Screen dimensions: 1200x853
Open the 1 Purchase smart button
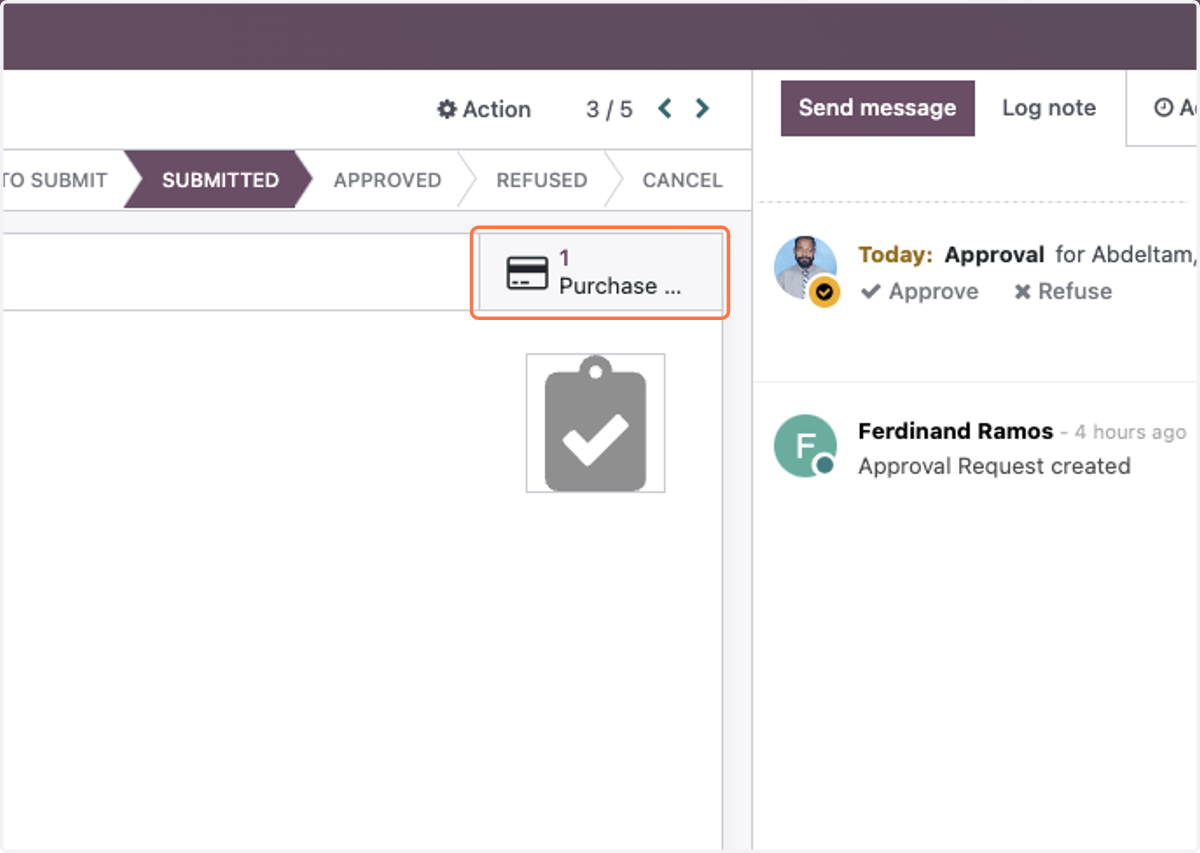[601, 272]
